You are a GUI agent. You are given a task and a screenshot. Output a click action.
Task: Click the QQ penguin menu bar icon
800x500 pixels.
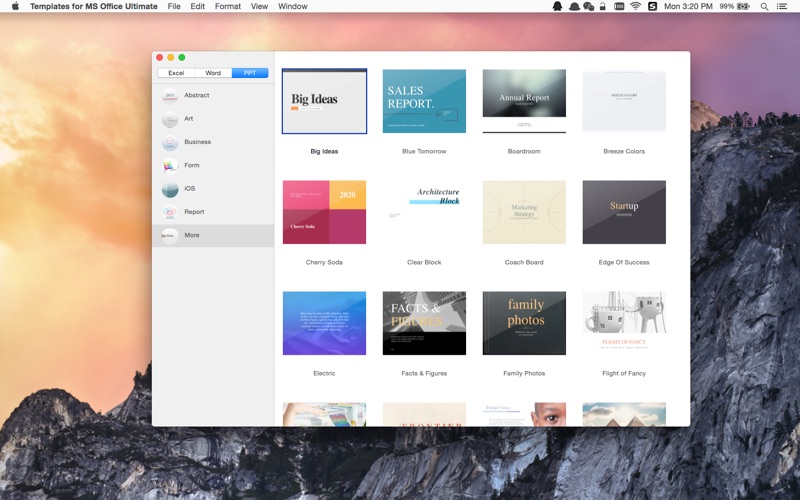pos(558,6)
